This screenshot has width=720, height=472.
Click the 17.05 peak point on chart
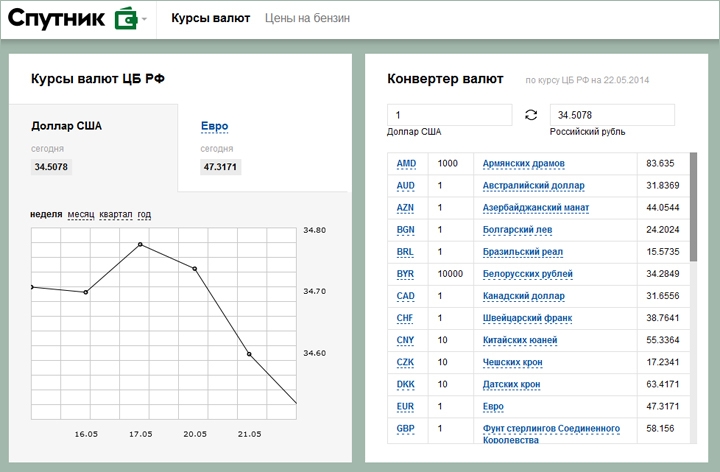[140, 244]
